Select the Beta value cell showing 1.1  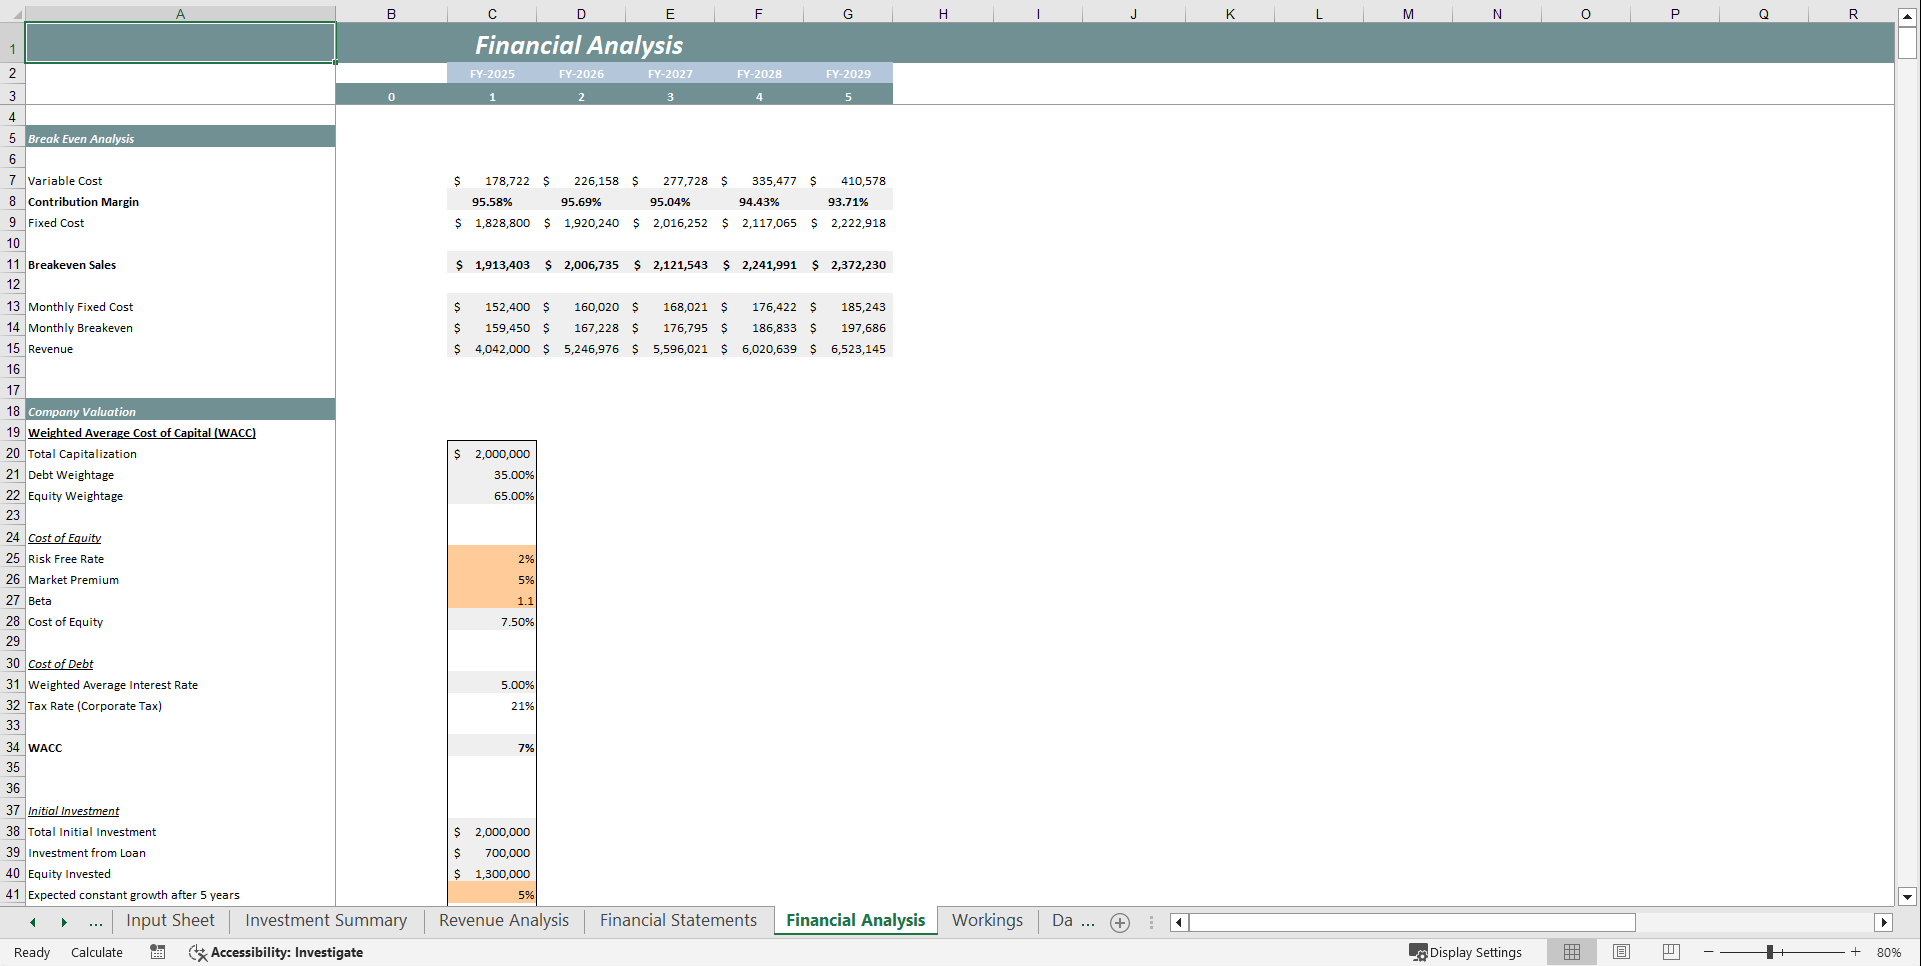[491, 600]
